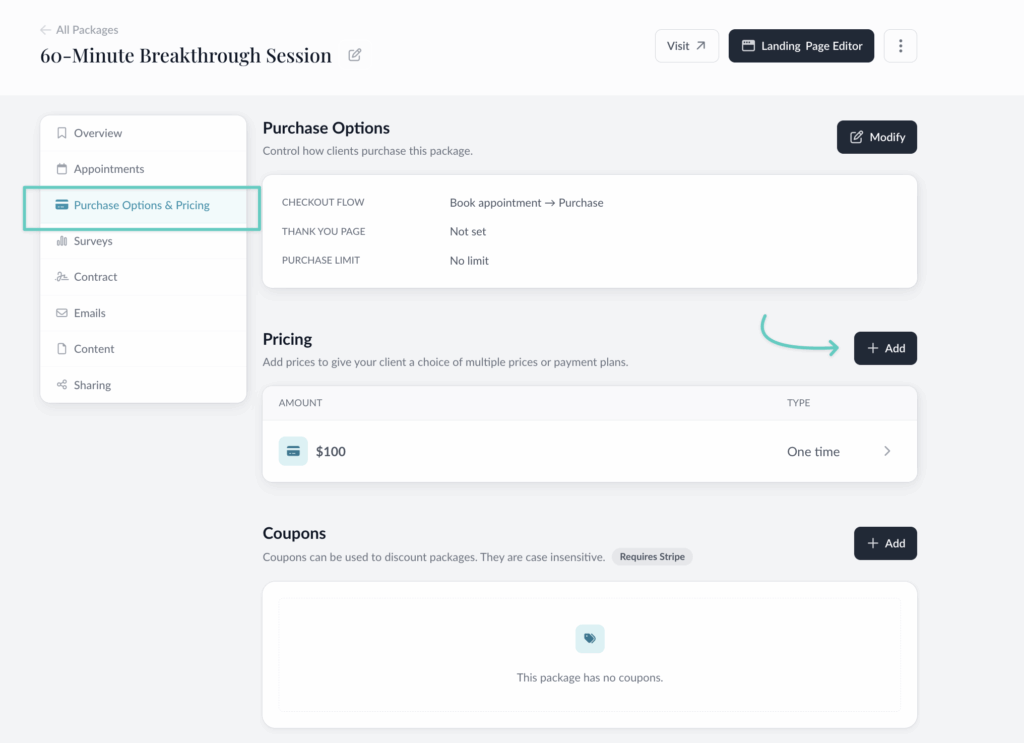Select Purchase Options & Pricing sidebar item
Screen dimensions: 1024x743
tap(141, 205)
